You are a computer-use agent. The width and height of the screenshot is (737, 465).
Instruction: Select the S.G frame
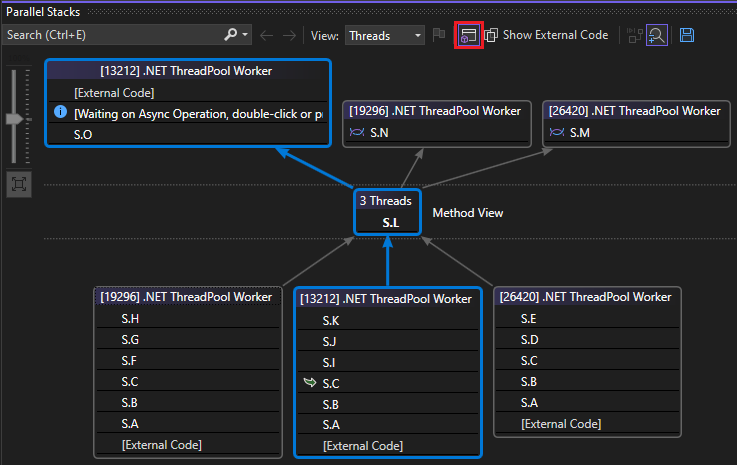pyautogui.click(x=188, y=339)
